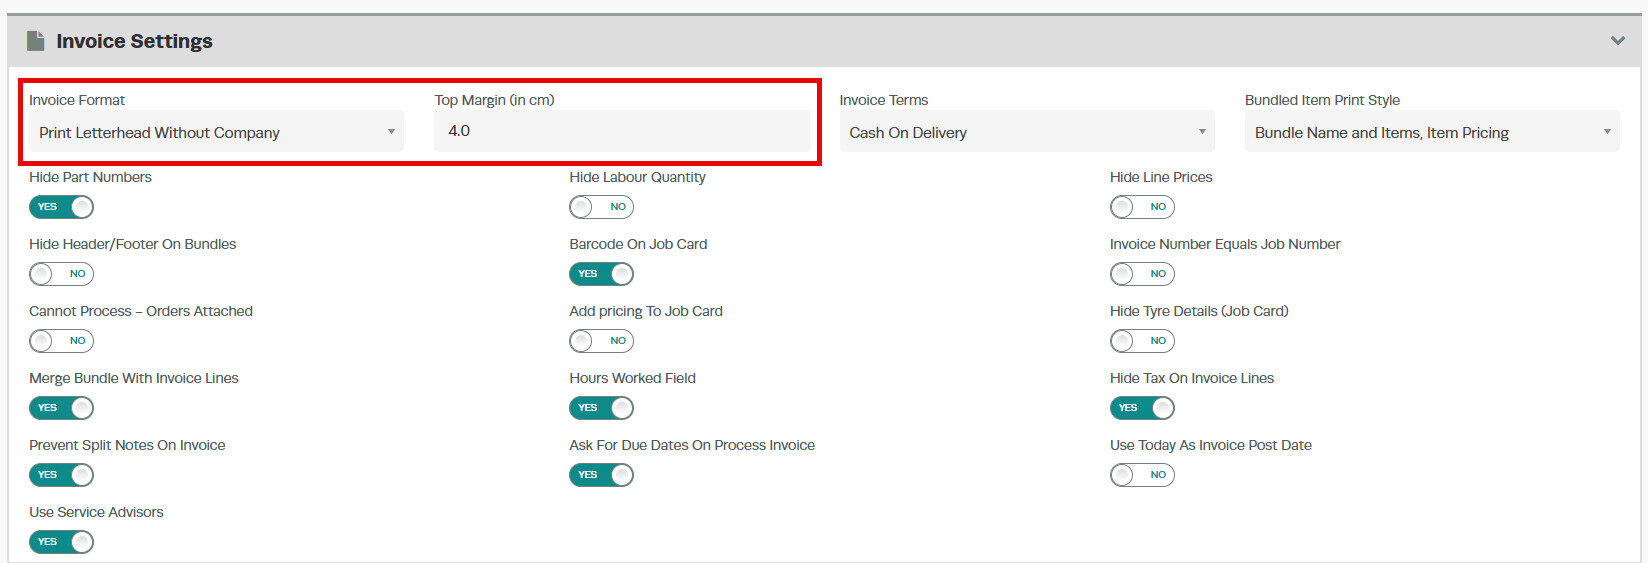Screen dimensions: 1648x563
Task: Toggle Prevent Split Notes On Invoice
Action: click(61, 475)
